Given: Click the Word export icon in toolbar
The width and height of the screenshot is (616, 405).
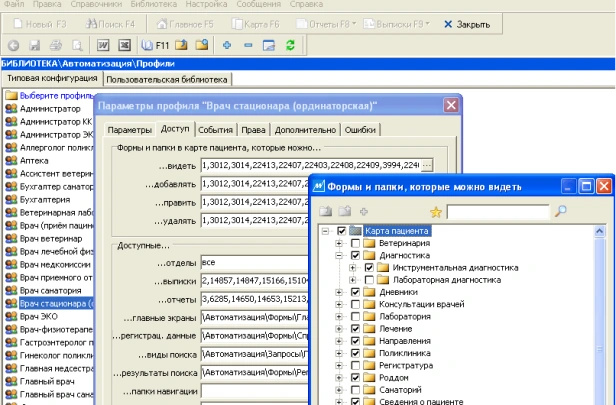Looking at the screenshot, I should [x=103, y=45].
